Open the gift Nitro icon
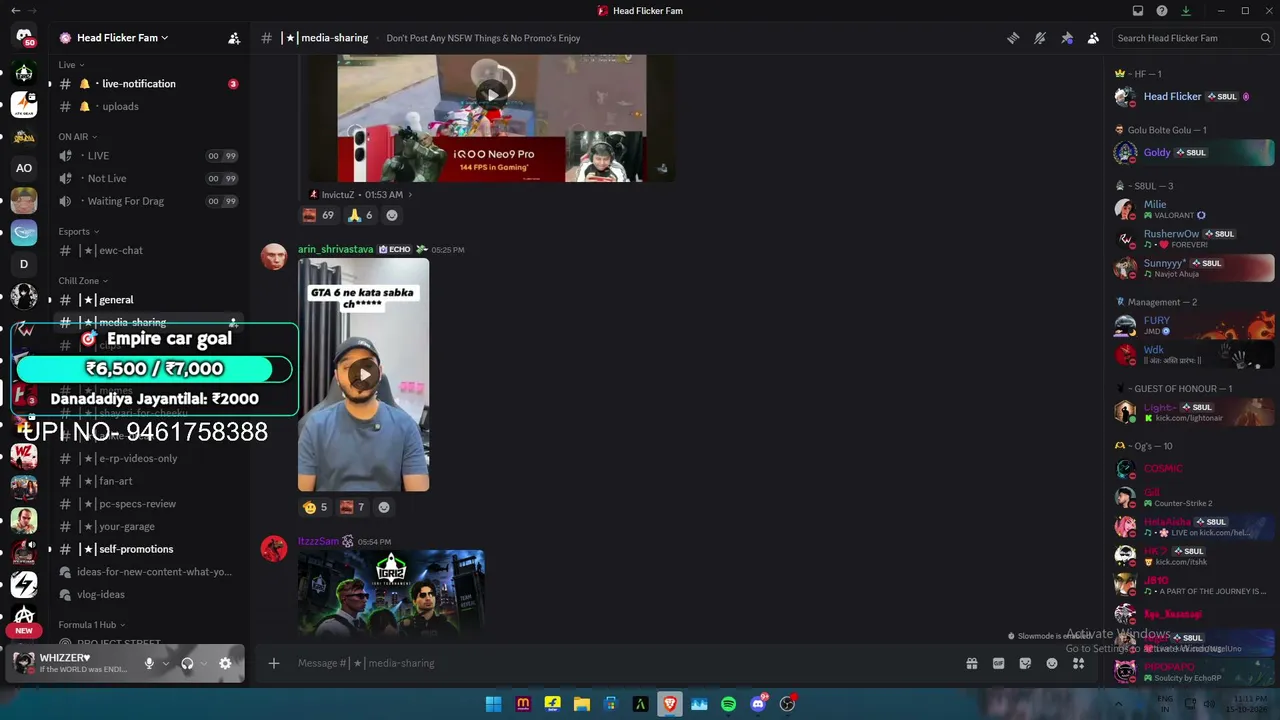Screen dimensions: 1280x720 click(x=972, y=663)
